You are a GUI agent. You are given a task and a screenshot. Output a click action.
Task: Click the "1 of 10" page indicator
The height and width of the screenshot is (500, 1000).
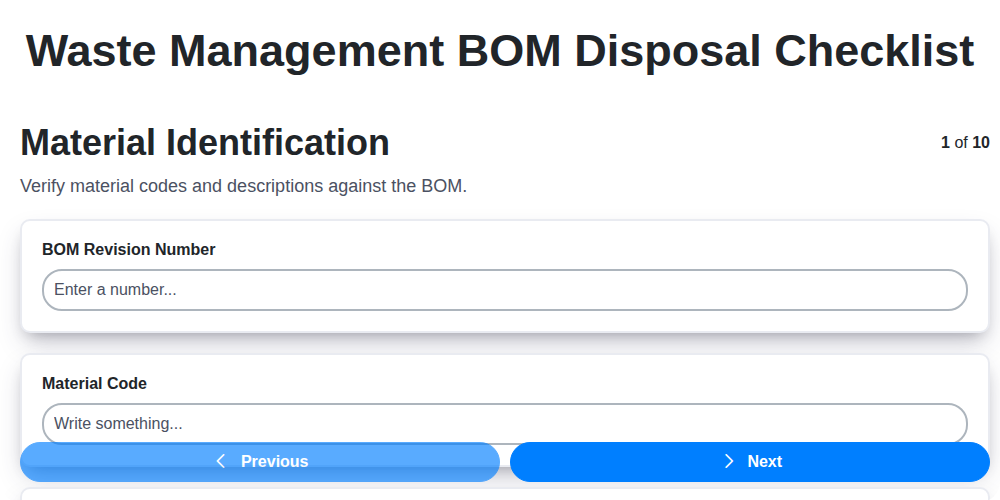[965, 143]
